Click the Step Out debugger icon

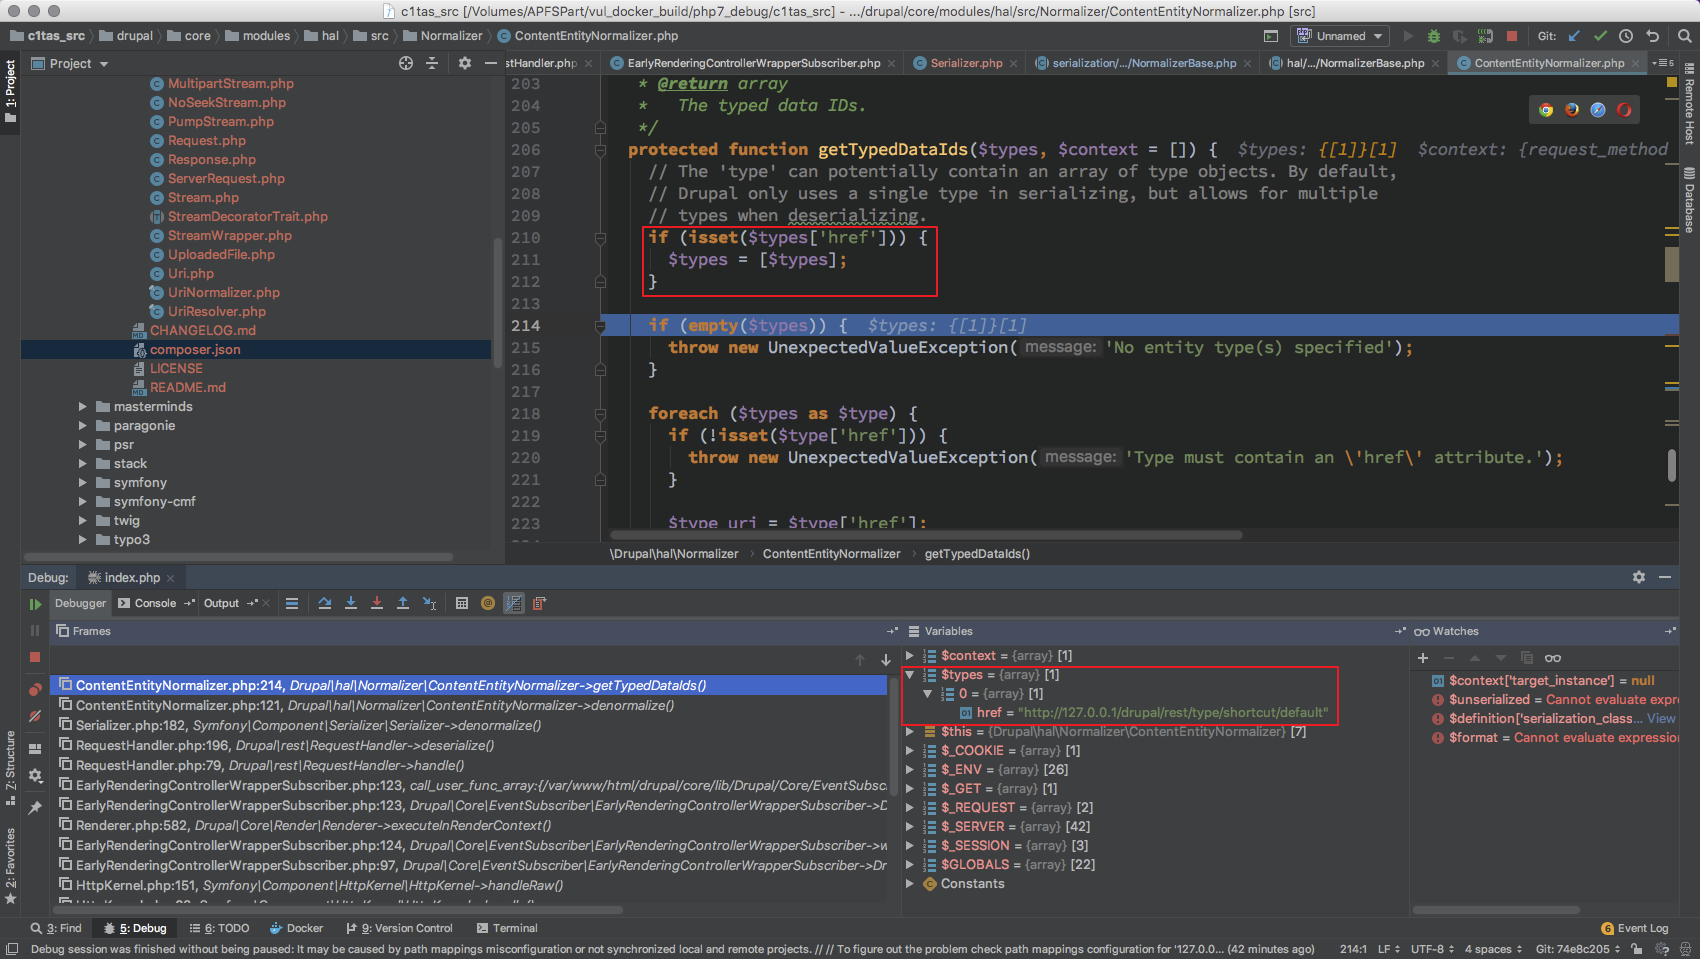pos(403,603)
